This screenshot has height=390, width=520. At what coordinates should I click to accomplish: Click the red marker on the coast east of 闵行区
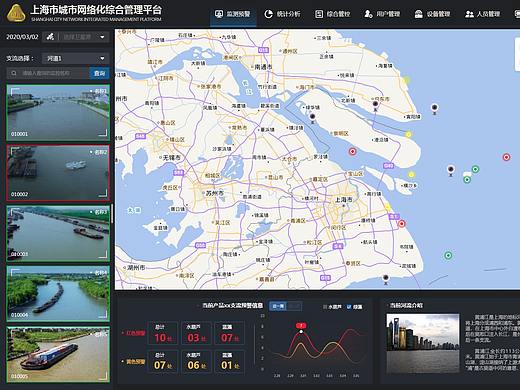coord(402,224)
